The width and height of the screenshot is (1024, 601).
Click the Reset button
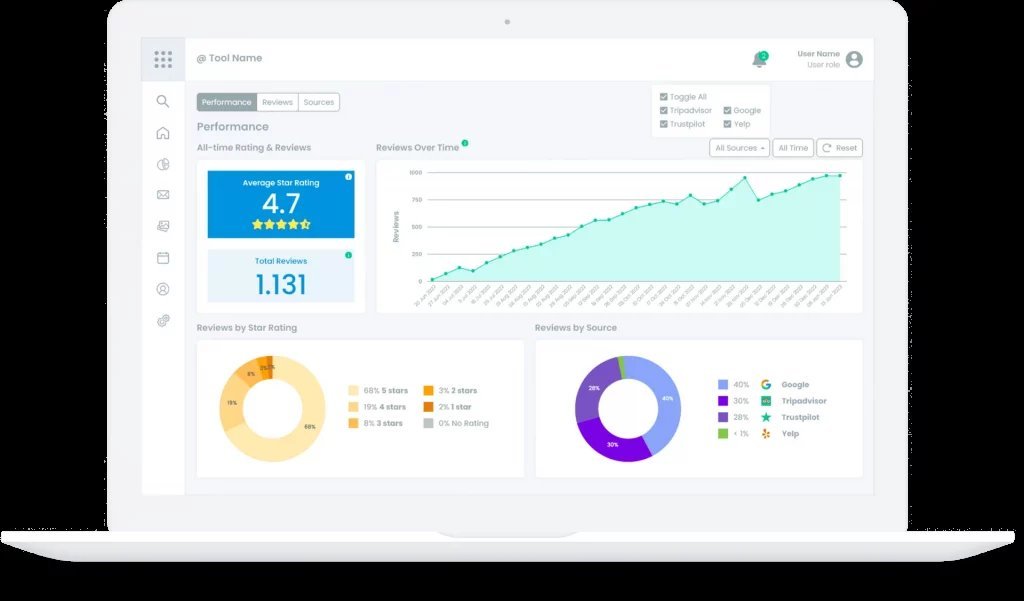point(839,148)
